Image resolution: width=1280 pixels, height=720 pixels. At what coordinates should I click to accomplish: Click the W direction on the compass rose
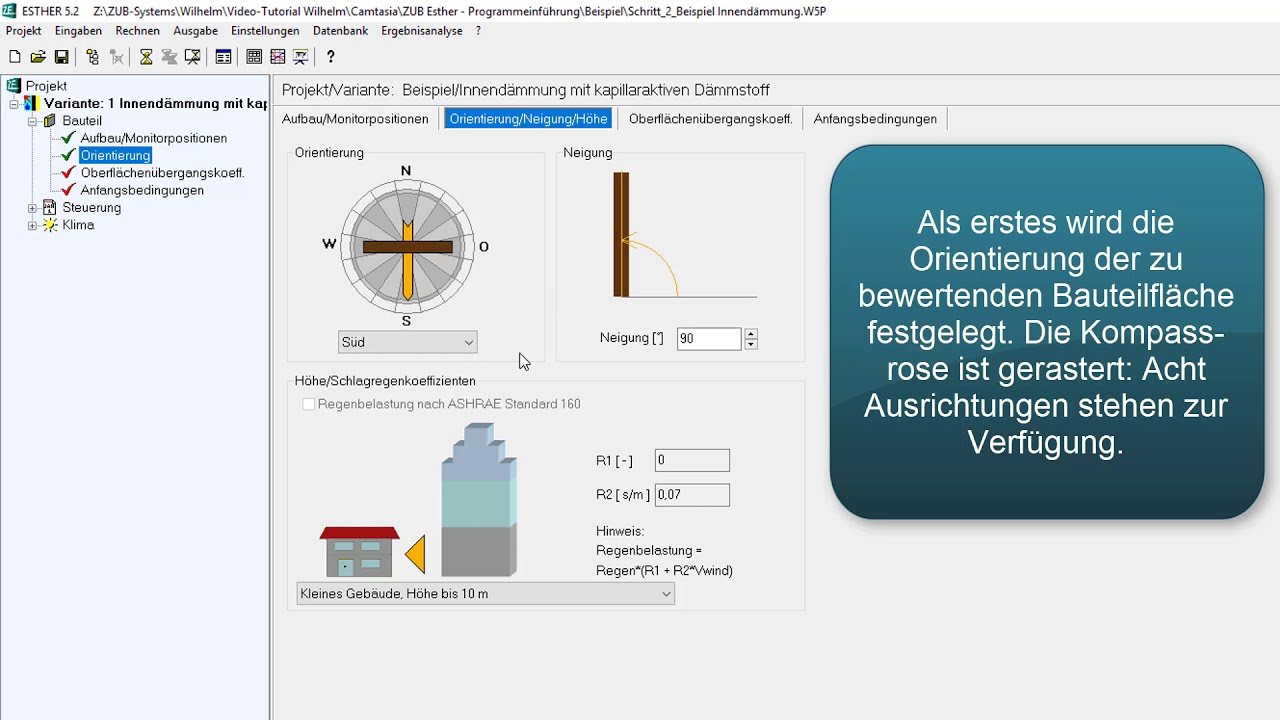(x=329, y=244)
